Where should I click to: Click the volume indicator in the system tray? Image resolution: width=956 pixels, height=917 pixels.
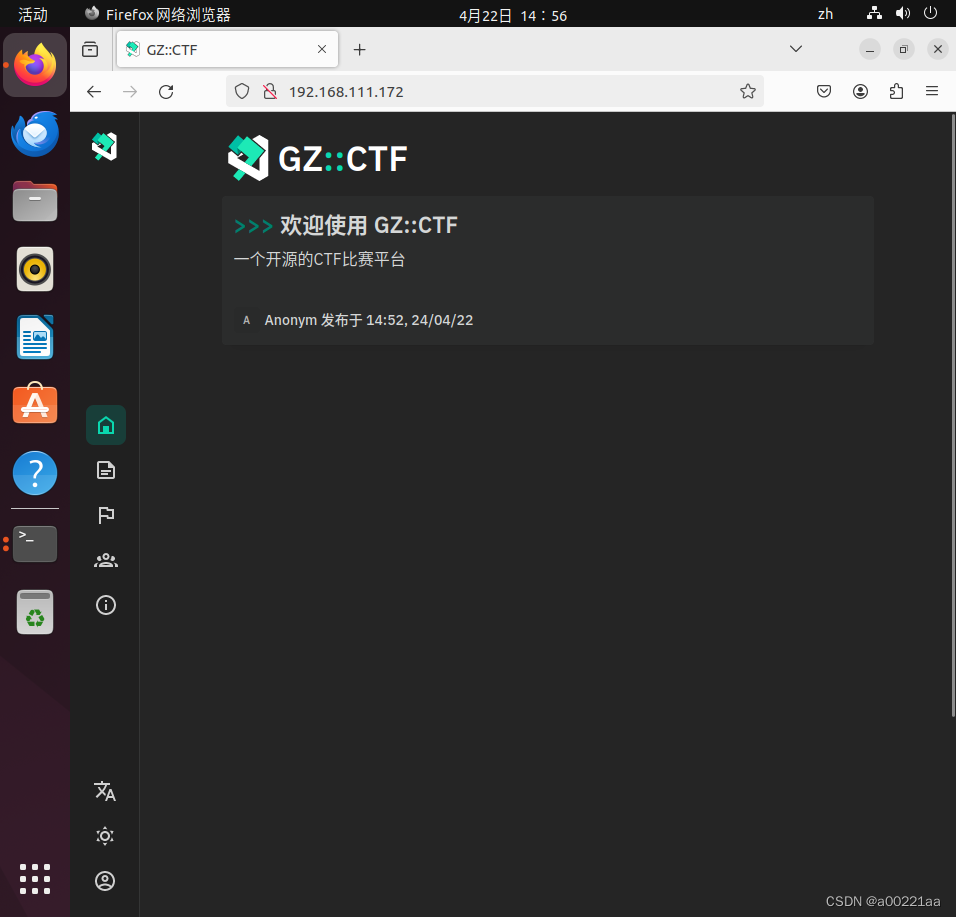903,13
